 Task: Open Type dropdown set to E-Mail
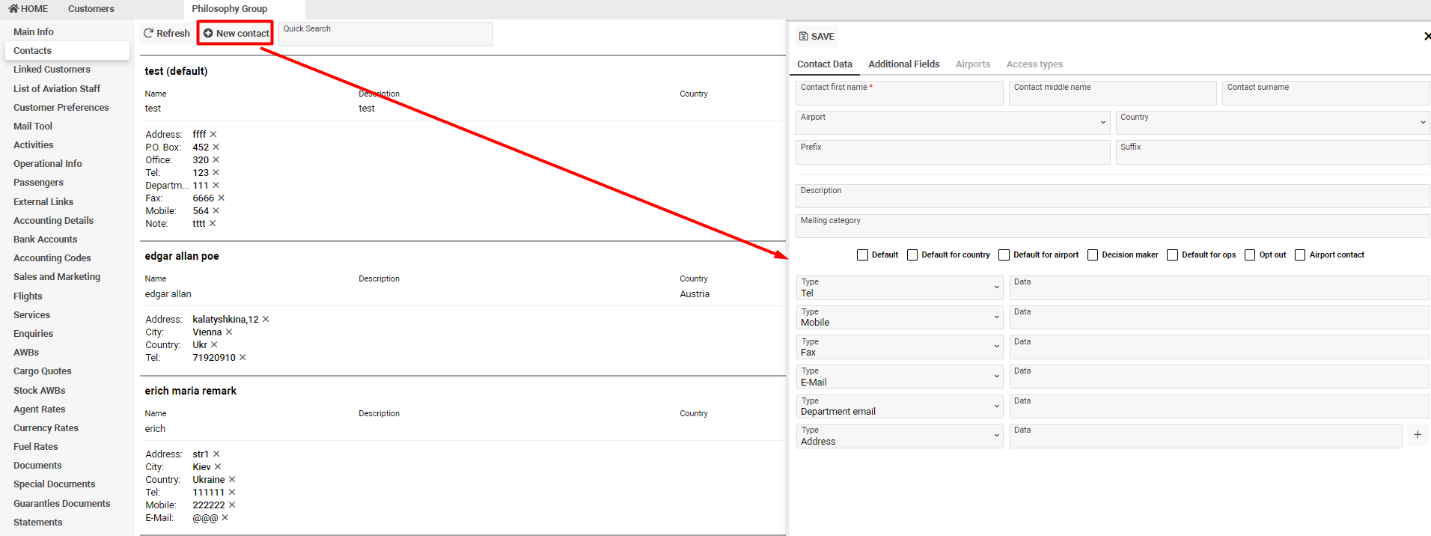(x=899, y=376)
